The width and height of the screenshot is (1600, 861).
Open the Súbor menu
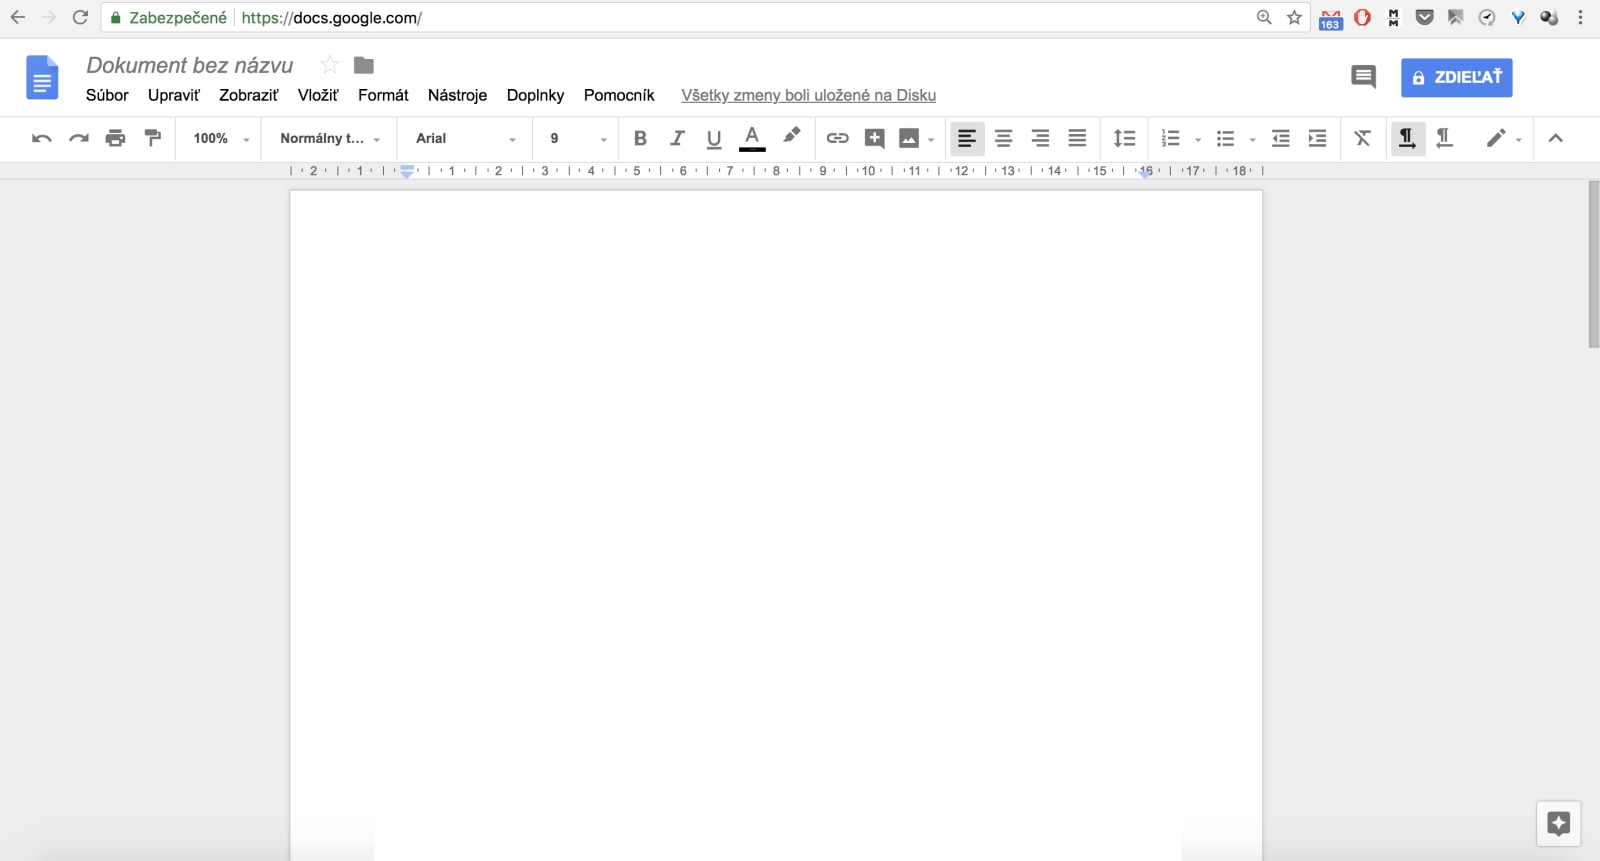click(107, 95)
